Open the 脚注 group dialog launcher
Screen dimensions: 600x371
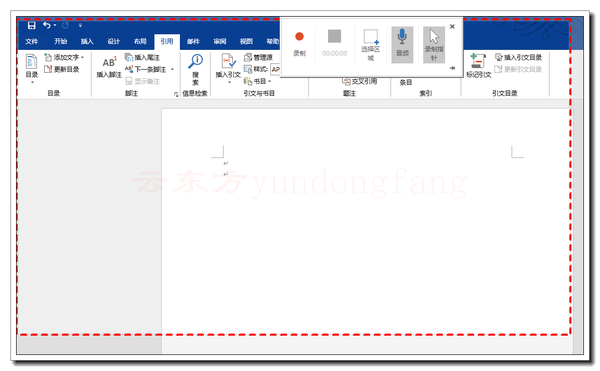pyautogui.click(x=176, y=94)
